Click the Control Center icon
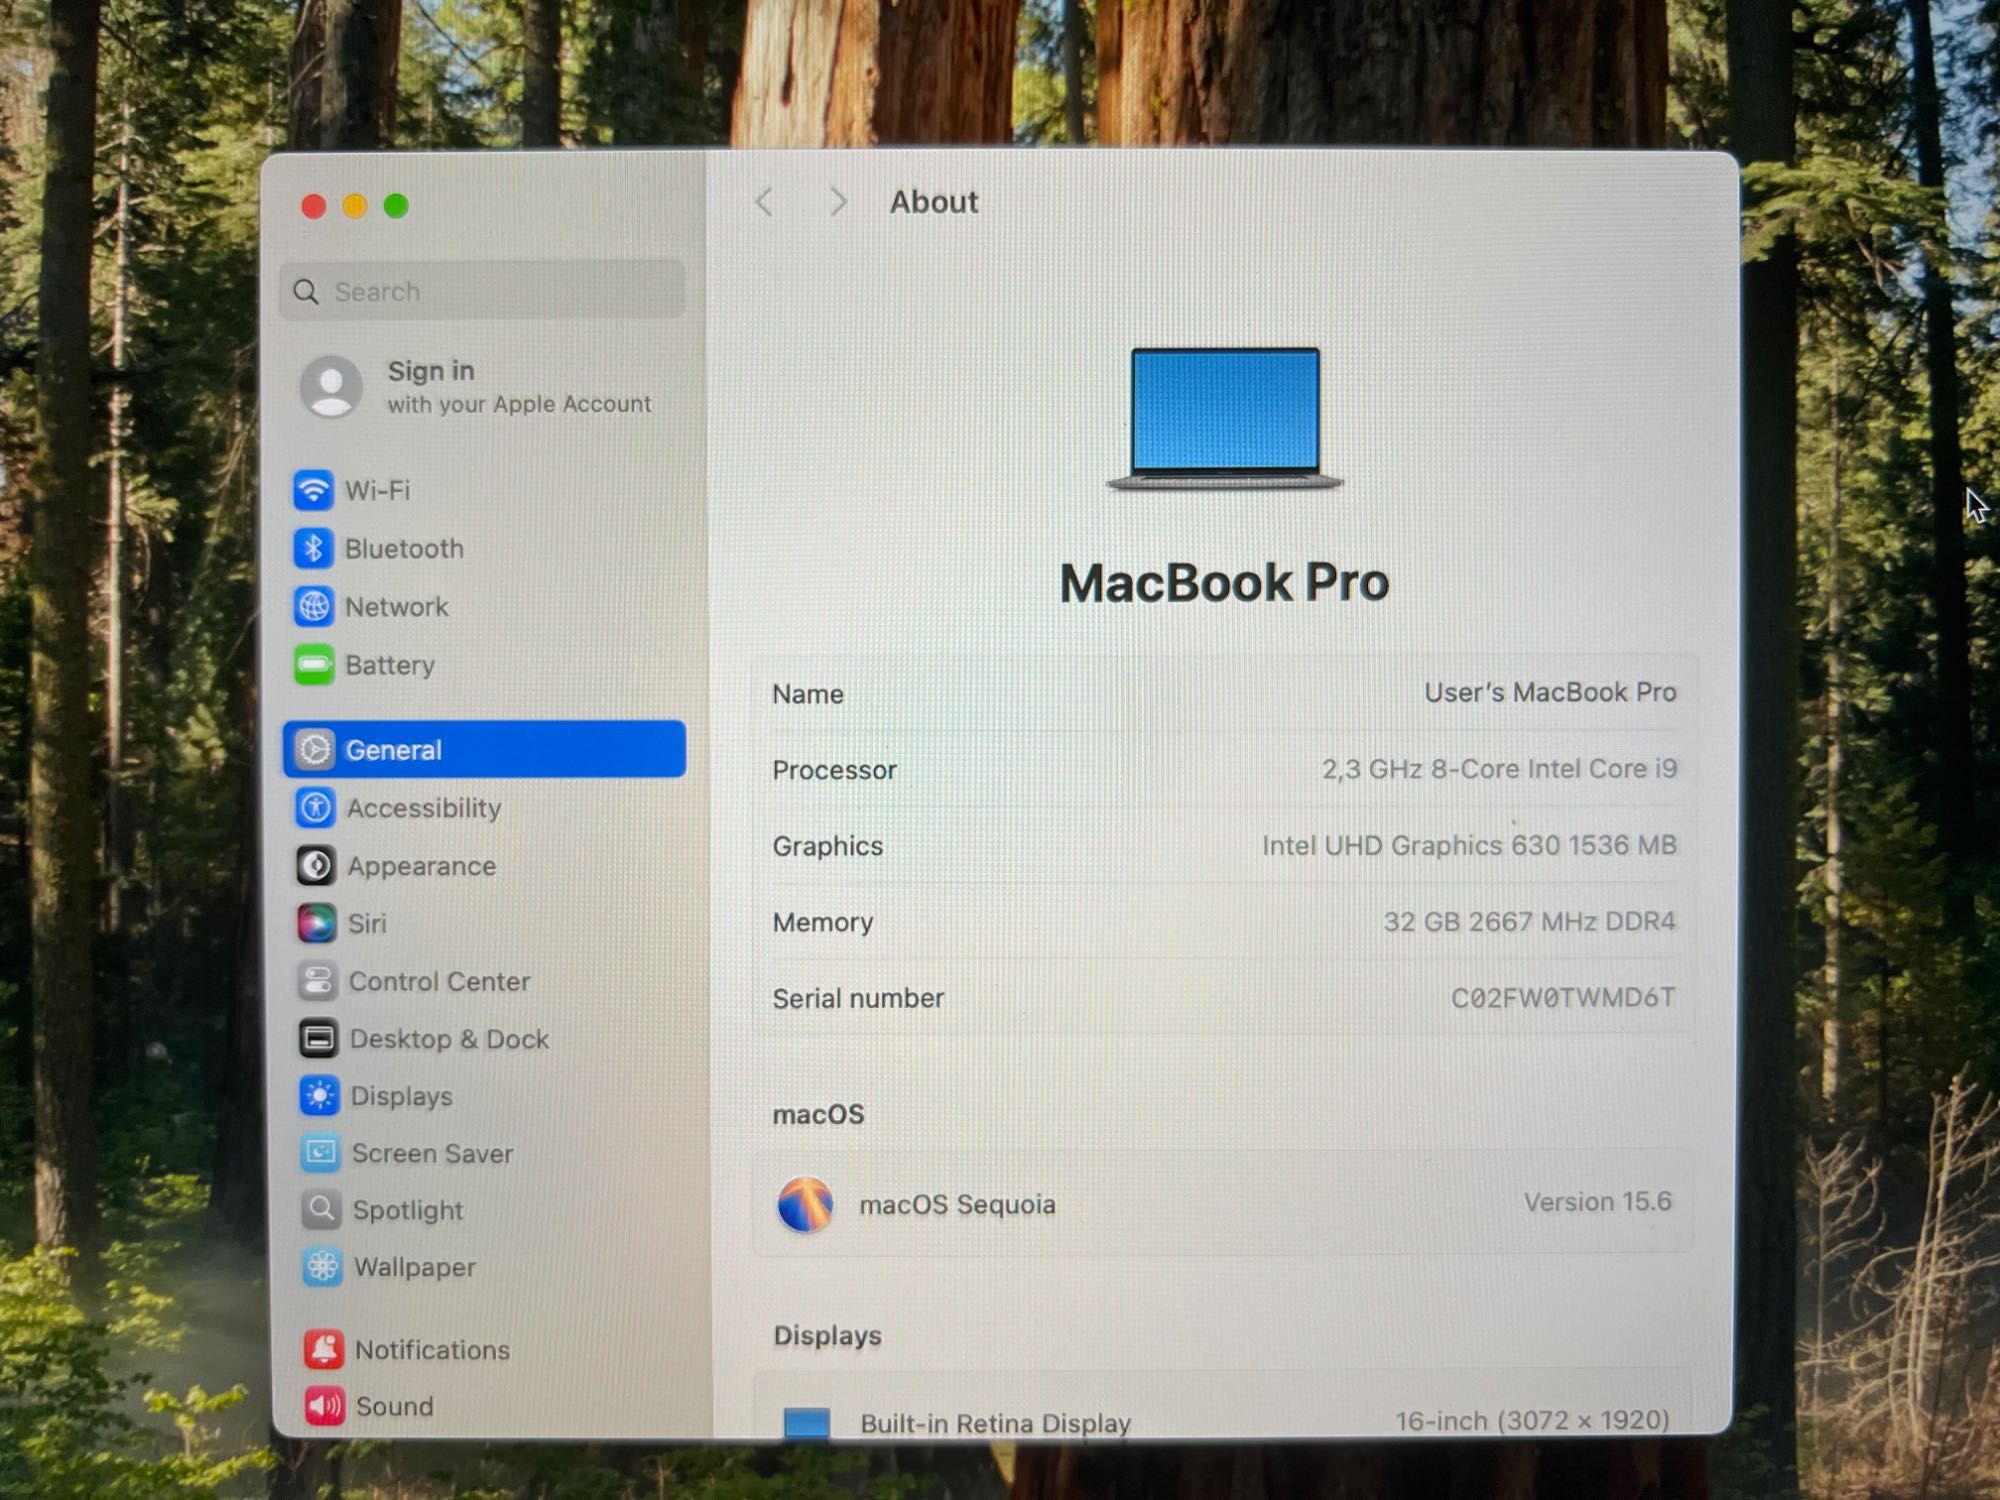This screenshot has height=1500, width=2000. coord(318,981)
